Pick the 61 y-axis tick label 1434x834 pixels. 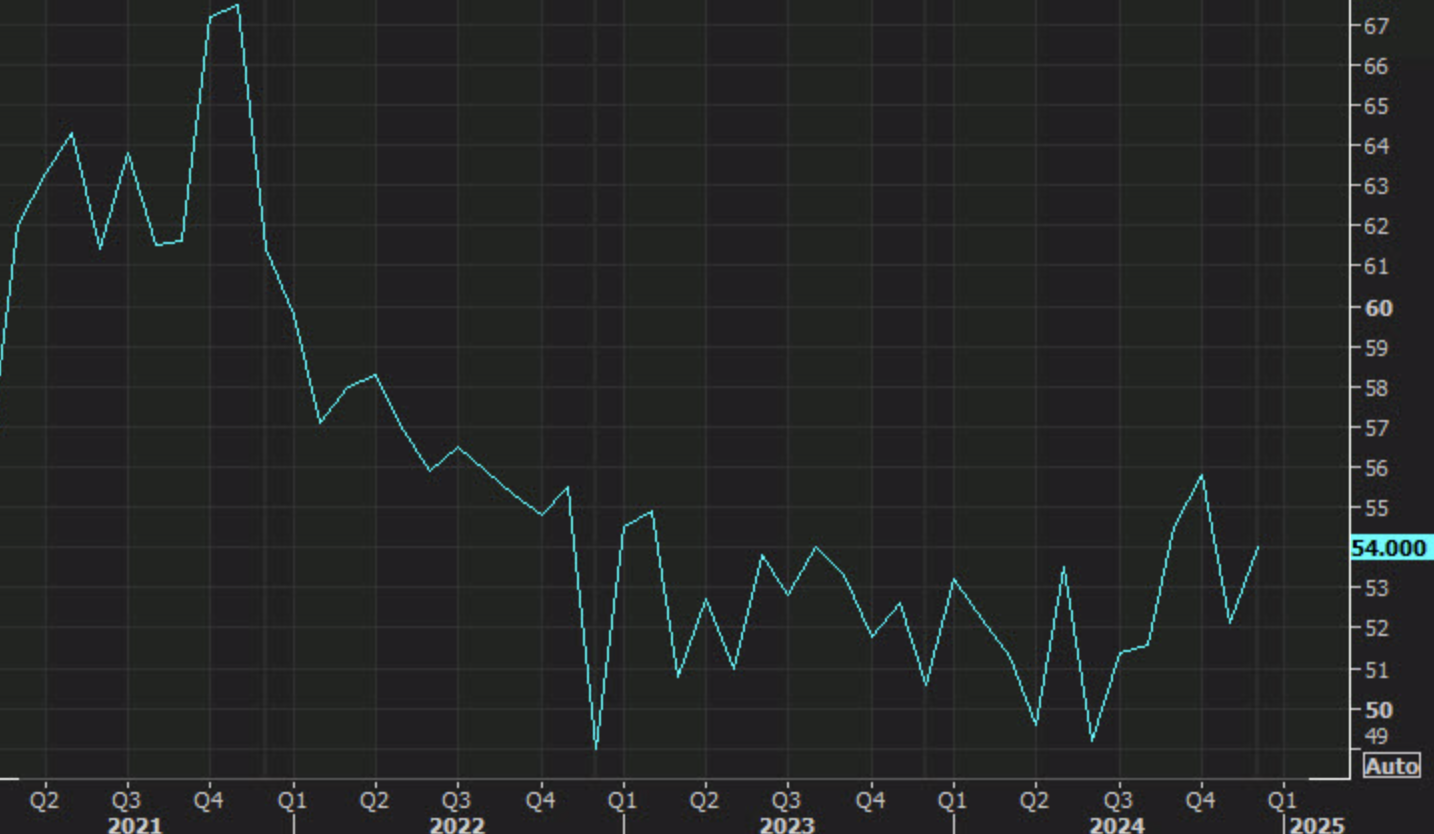[x=1376, y=266]
